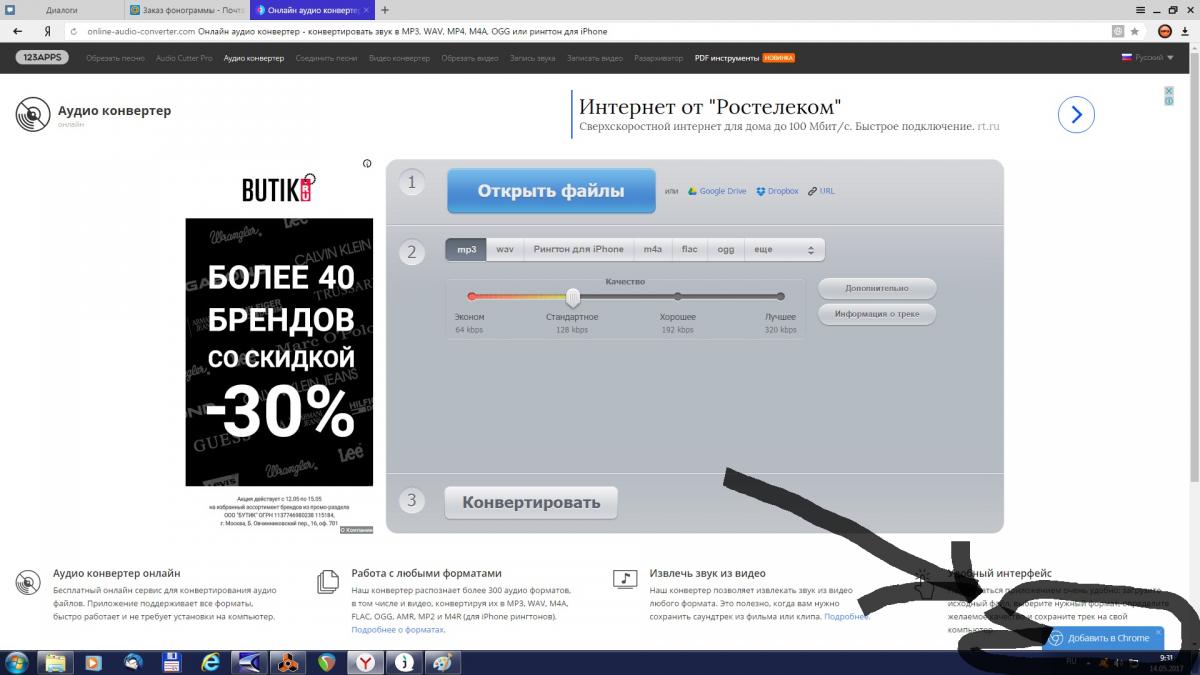The height and width of the screenshot is (675, 1200).
Task: Set quality to Эконом 64 kbps point
Action: click(x=471, y=297)
